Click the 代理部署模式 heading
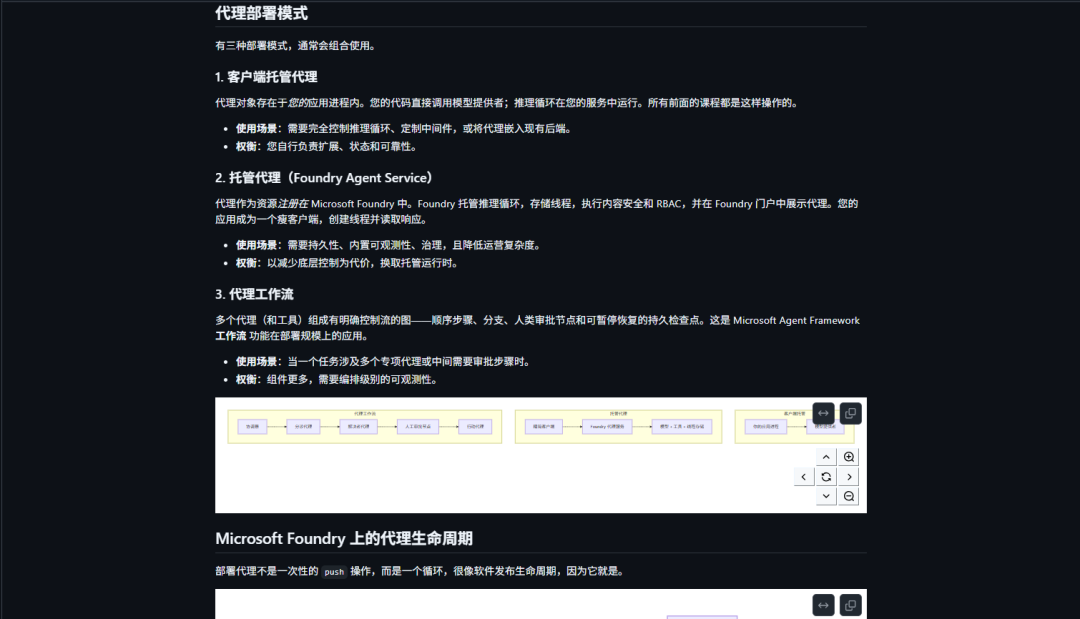The image size is (1080, 619). tap(261, 13)
